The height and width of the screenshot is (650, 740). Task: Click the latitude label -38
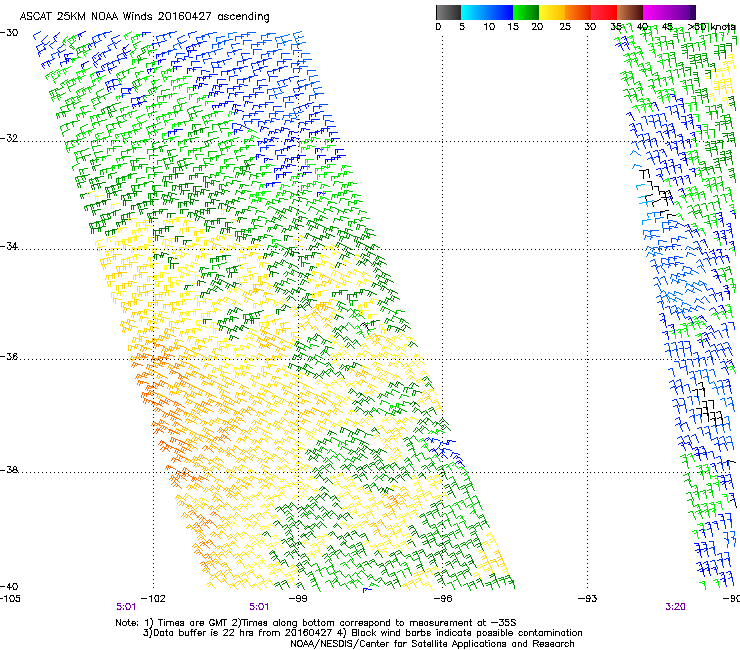9,470
